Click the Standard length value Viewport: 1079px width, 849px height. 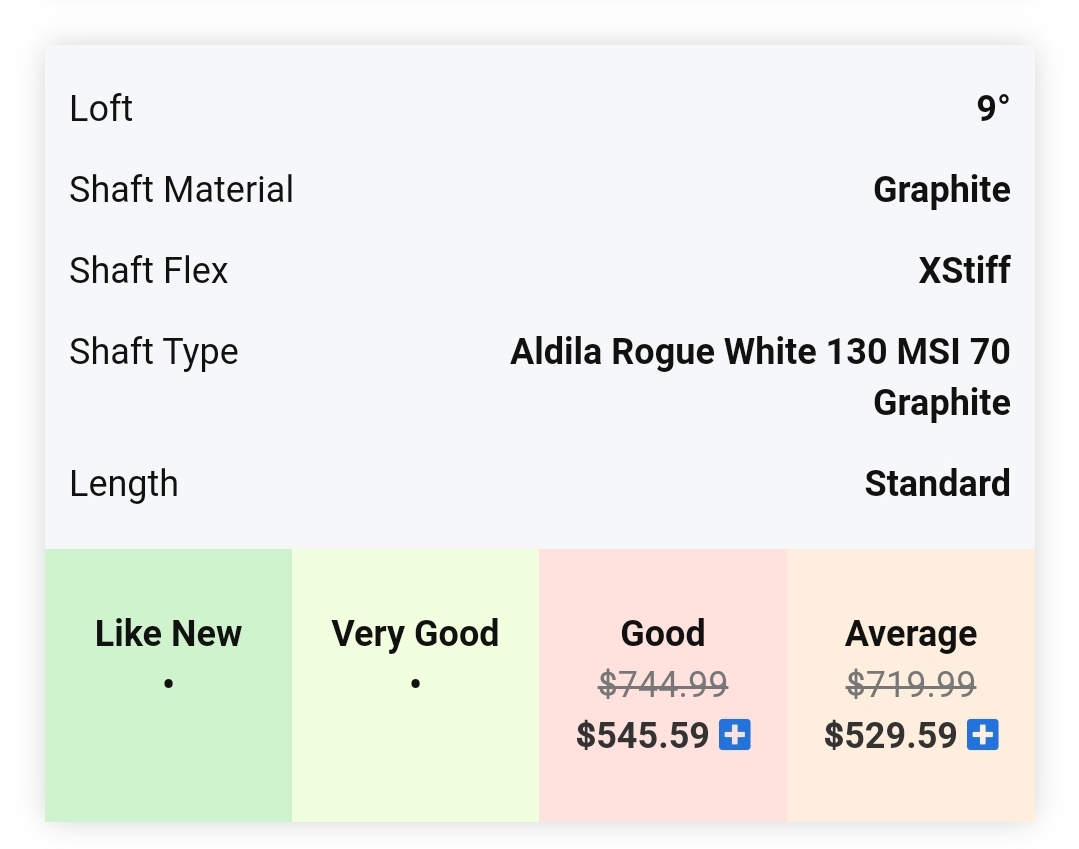(x=937, y=484)
